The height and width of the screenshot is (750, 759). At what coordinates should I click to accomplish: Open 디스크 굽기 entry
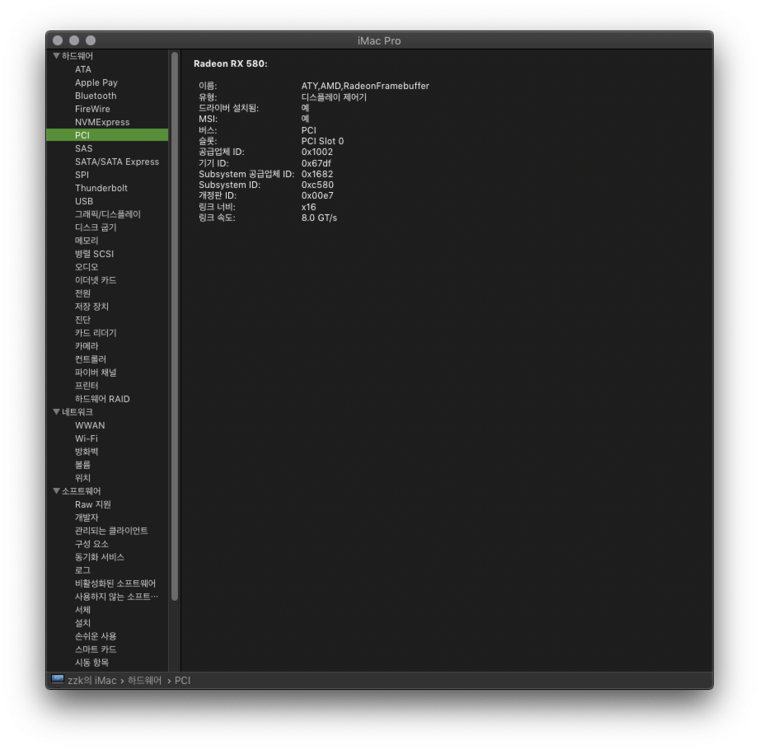[95, 227]
